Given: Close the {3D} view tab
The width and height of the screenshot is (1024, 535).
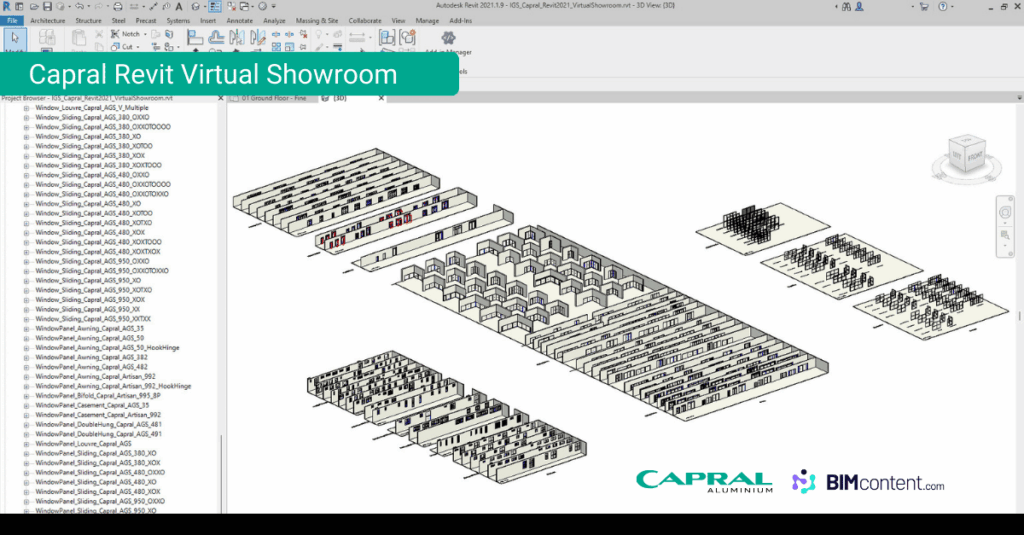Looking at the screenshot, I should point(381,98).
